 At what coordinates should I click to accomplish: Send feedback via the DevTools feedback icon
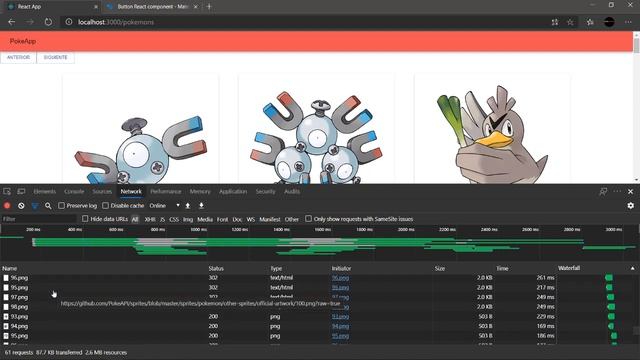click(x=603, y=191)
